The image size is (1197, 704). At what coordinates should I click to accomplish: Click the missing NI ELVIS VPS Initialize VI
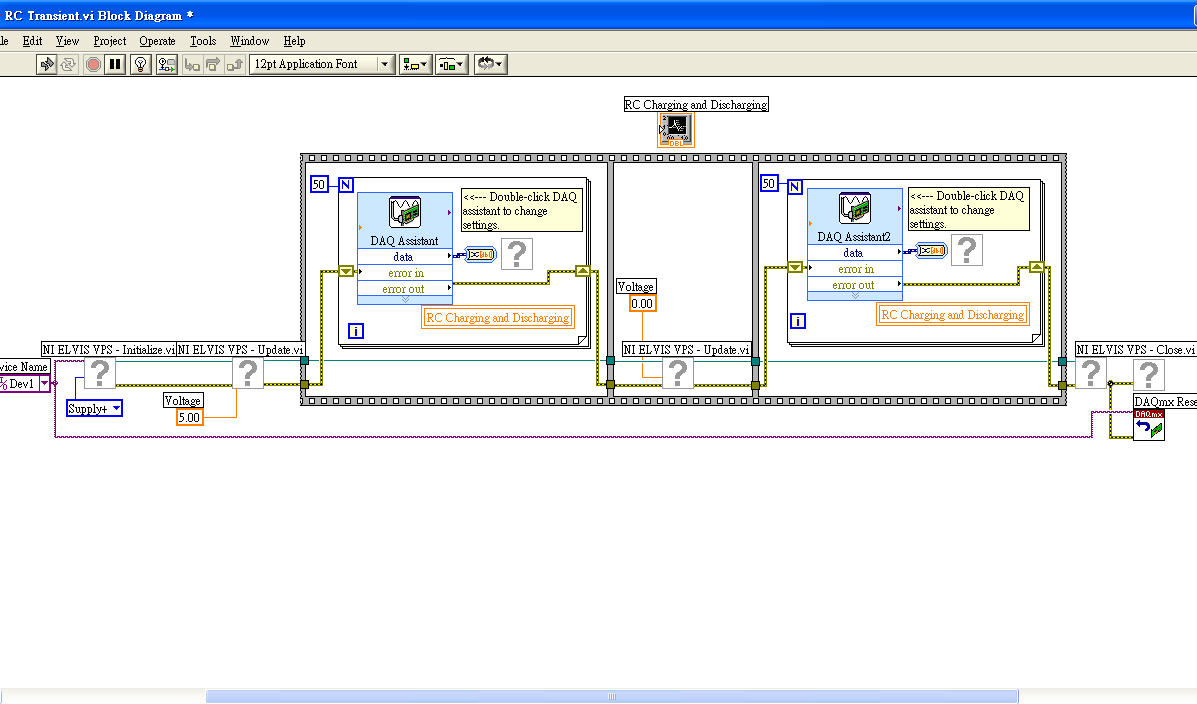coord(99,374)
